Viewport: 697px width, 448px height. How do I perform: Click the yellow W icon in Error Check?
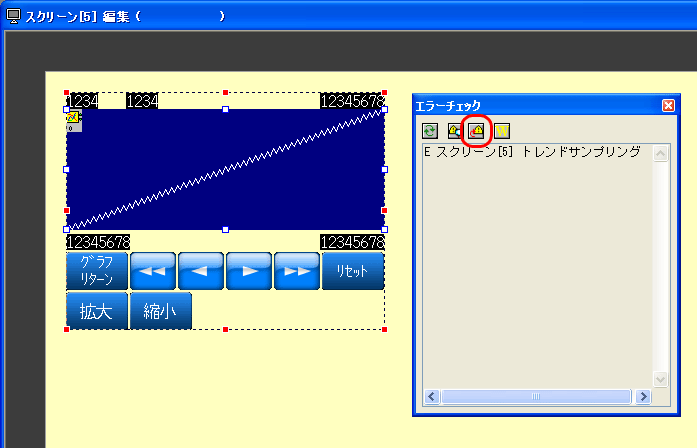(x=502, y=130)
